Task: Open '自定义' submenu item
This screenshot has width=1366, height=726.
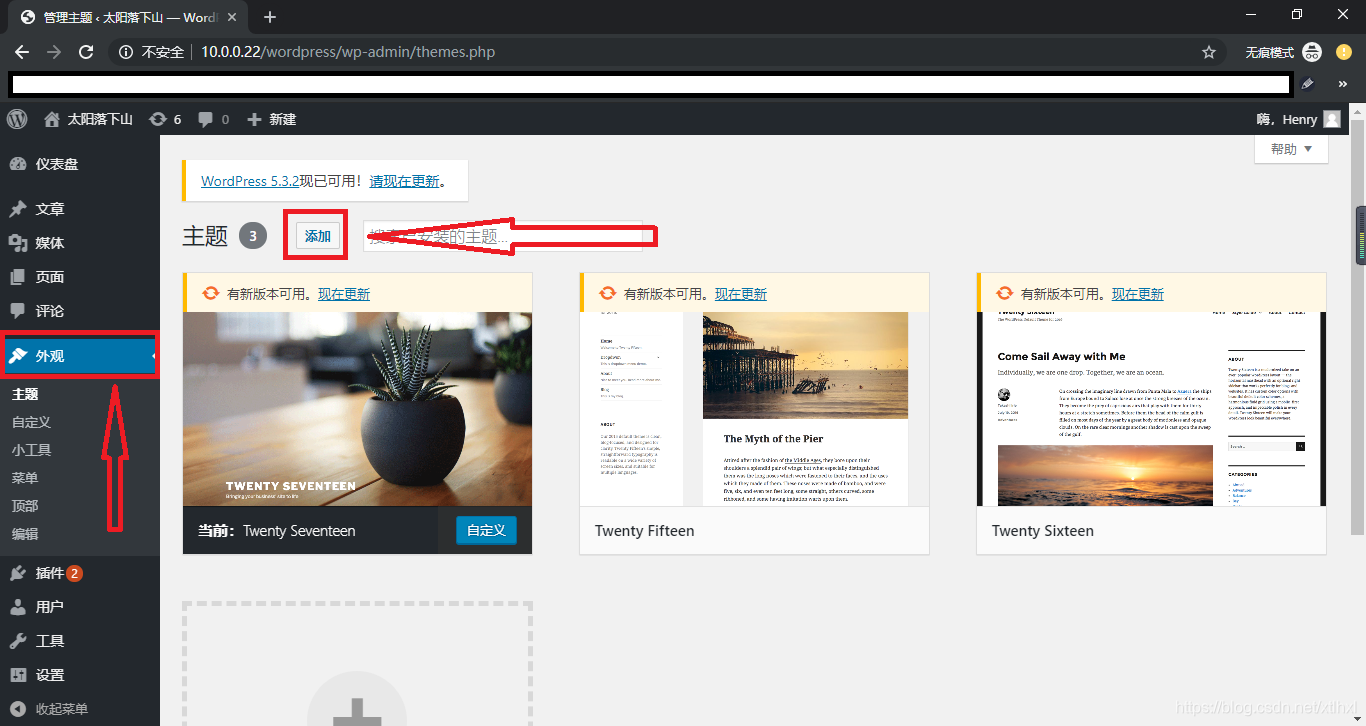Action: pyautogui.click(x=31, y=422)
